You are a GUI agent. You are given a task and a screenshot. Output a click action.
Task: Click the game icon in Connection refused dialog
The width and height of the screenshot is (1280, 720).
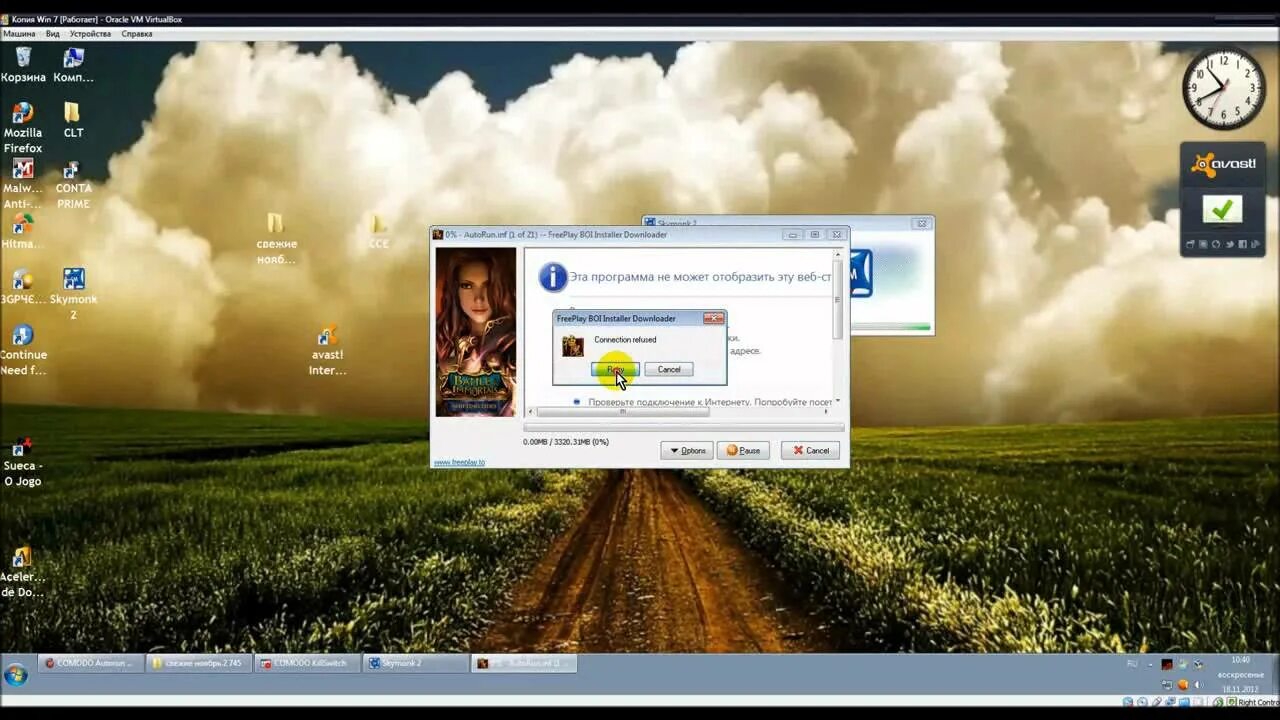click(x=573, y=346)
